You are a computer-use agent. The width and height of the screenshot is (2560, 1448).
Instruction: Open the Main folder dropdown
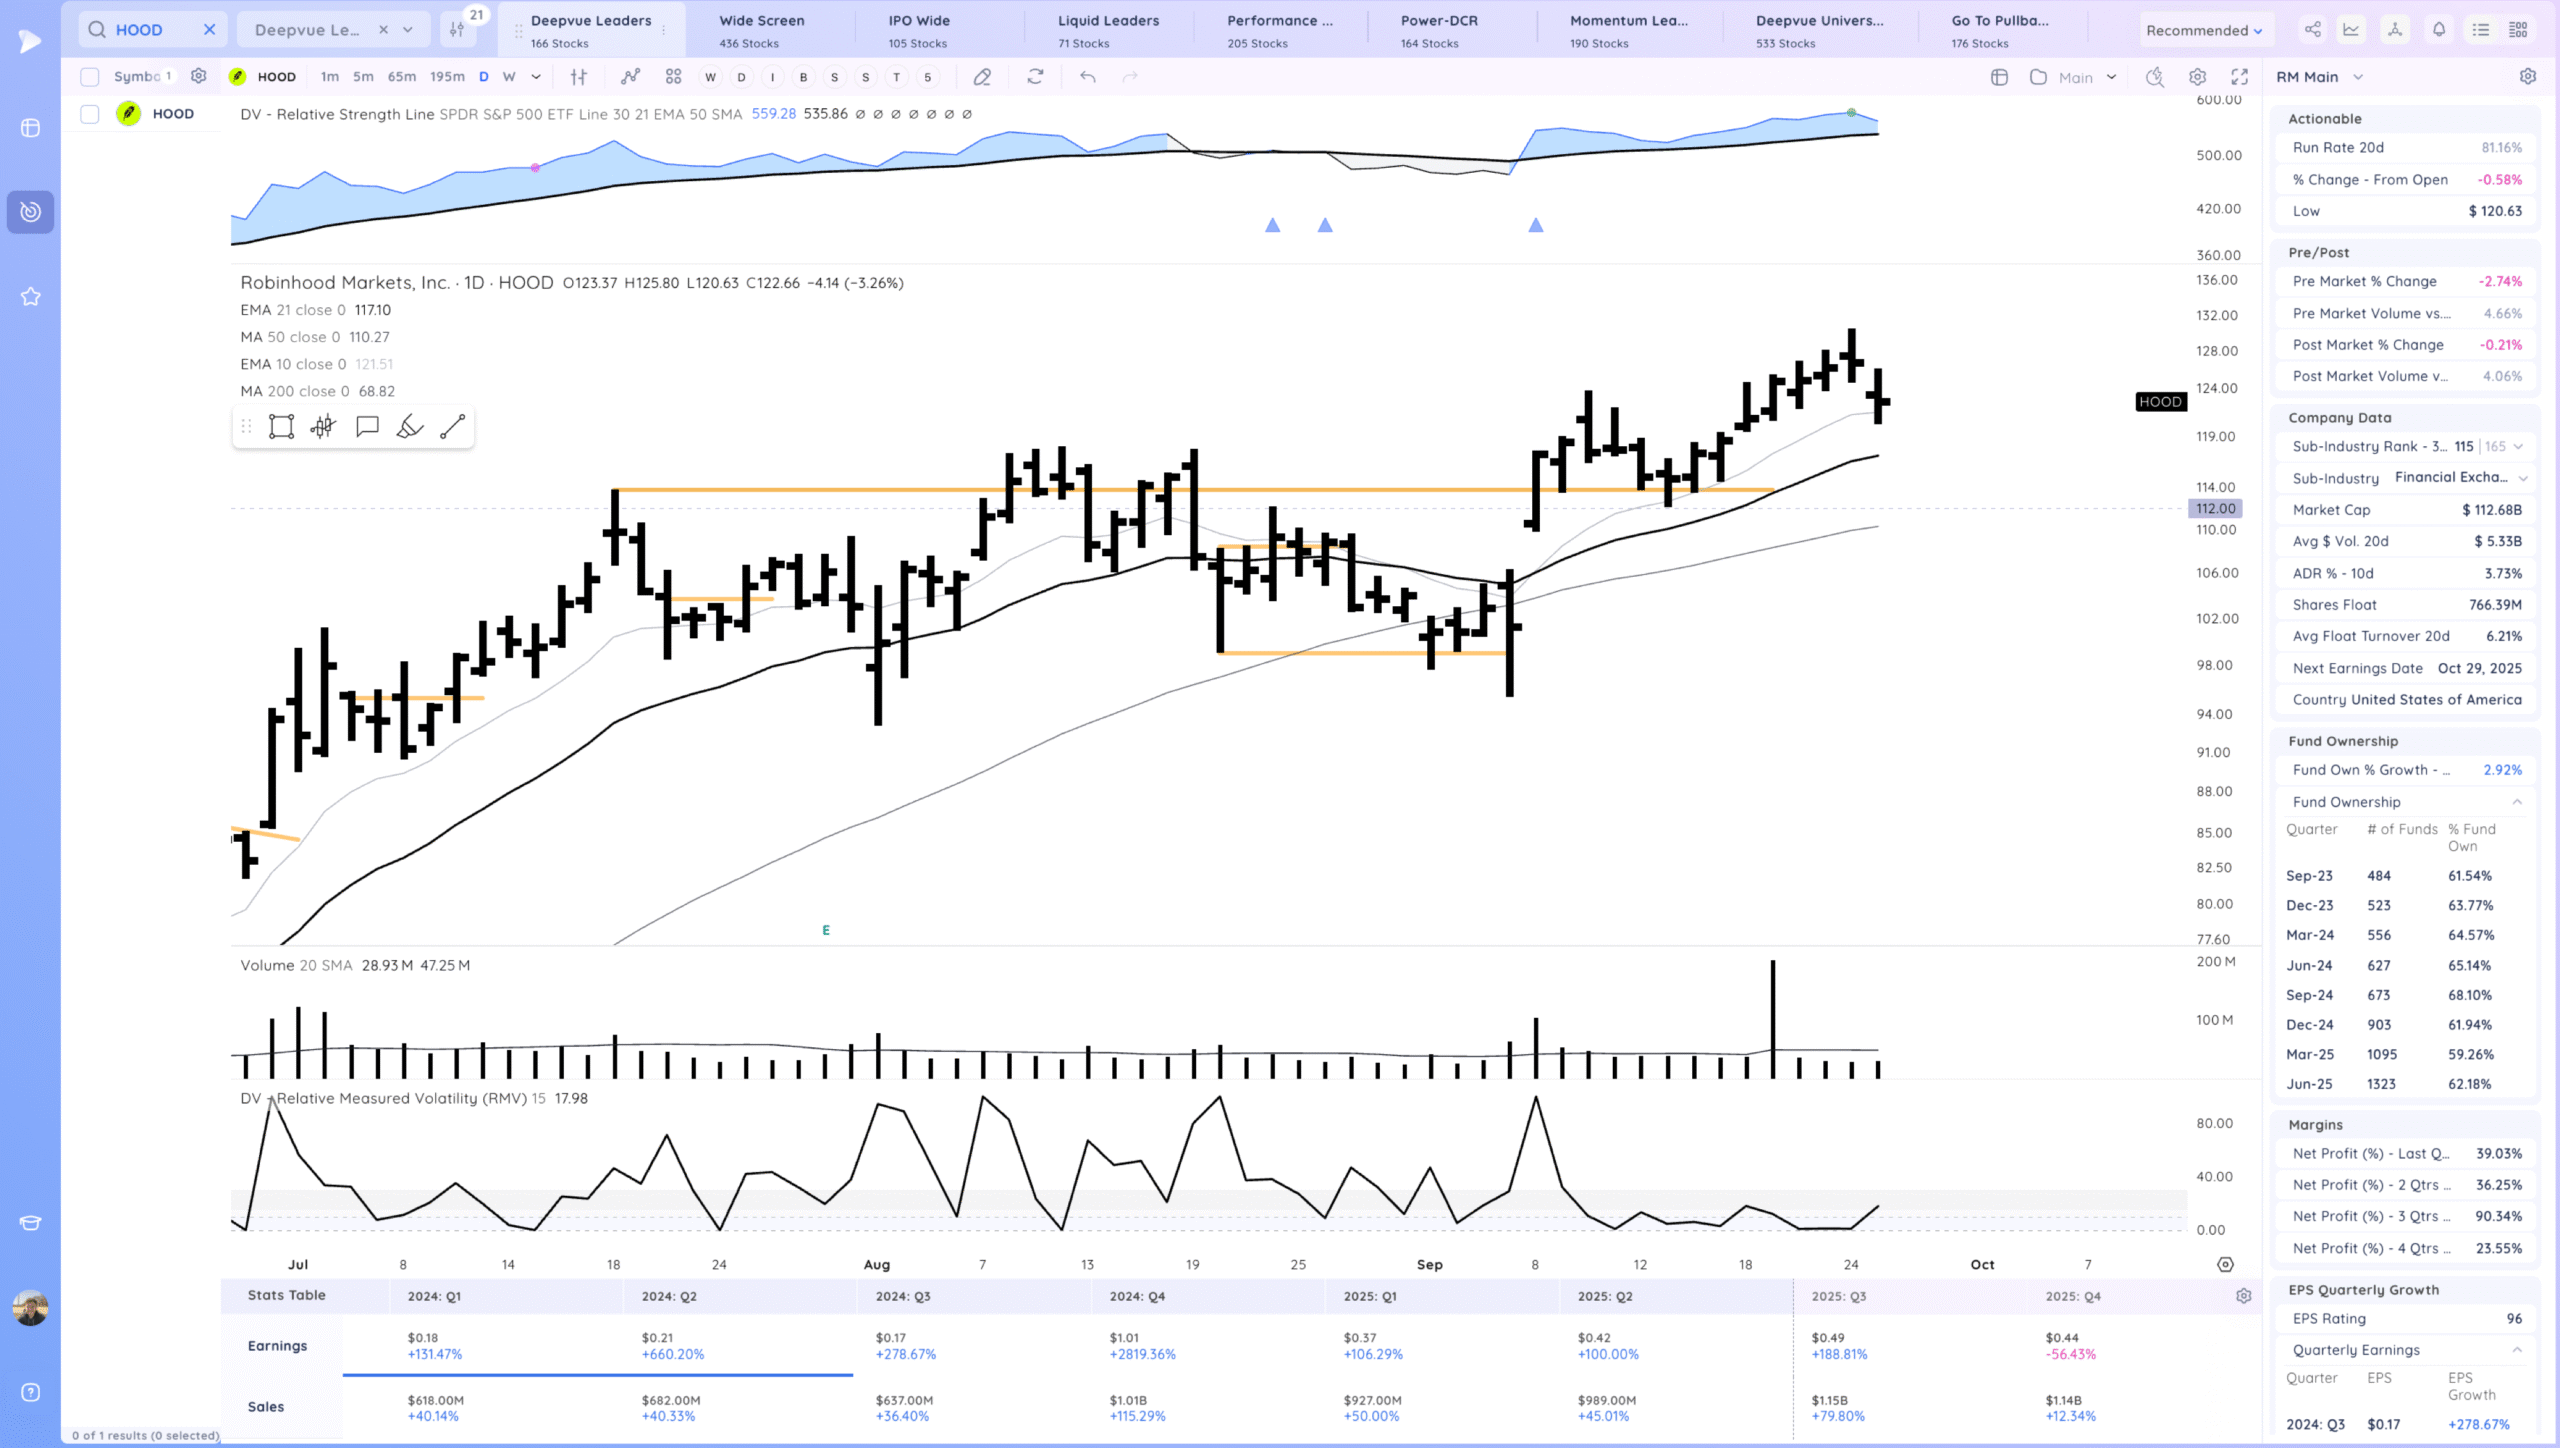tap(2111, 77)
